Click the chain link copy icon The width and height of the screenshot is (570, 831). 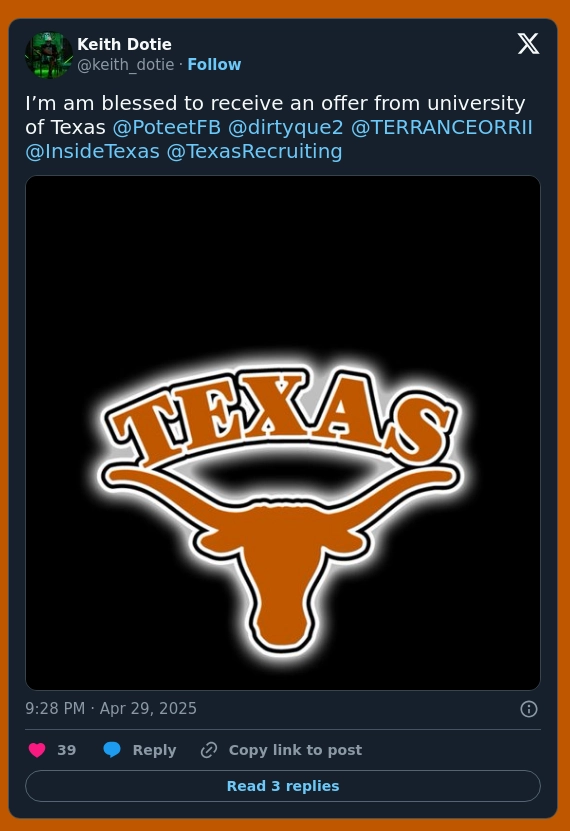[x=209, y=750]
